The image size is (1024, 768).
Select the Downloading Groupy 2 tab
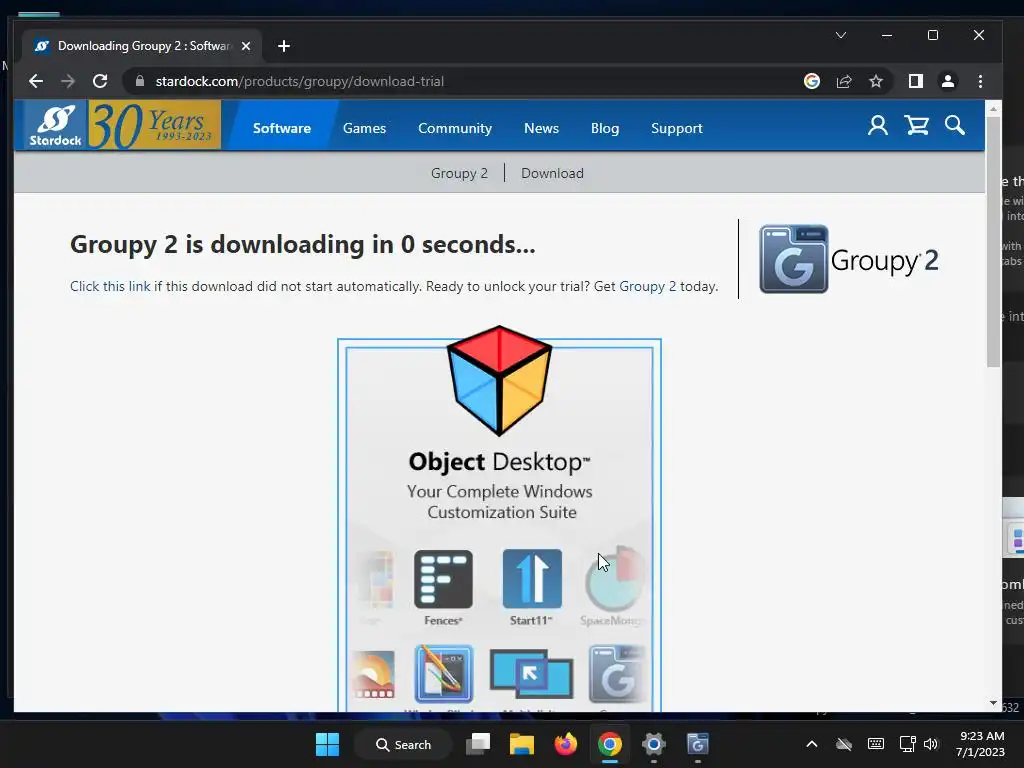(x=142, y=46)
